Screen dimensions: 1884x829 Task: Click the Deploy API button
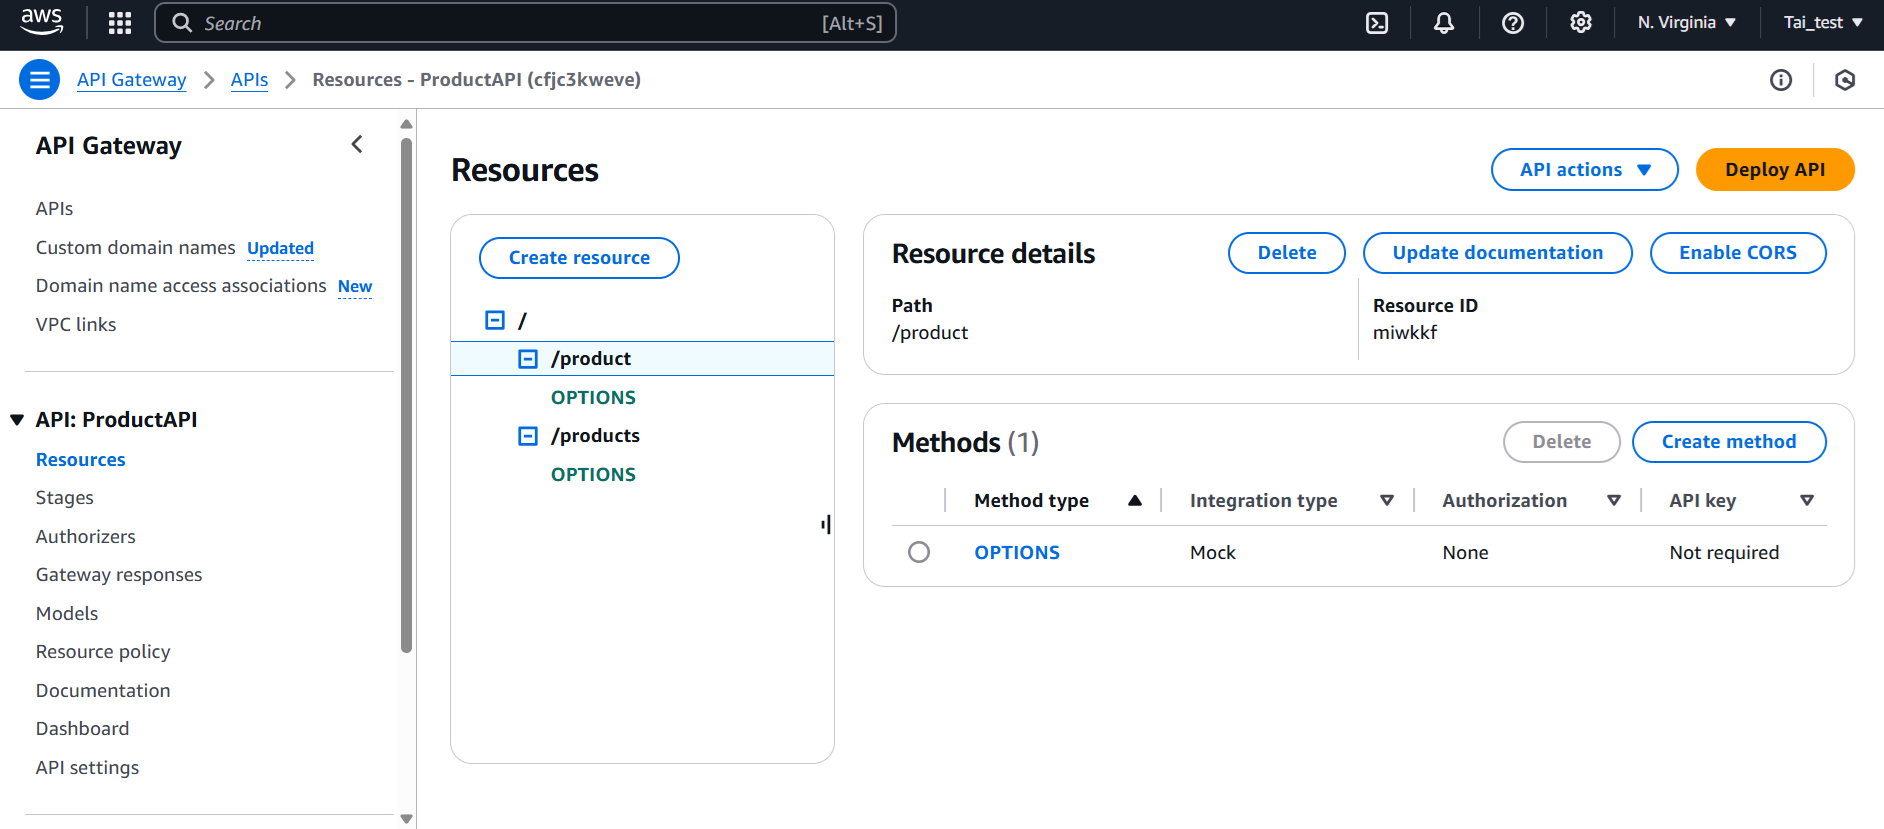pyautogui.click(x=1775, y=170)
